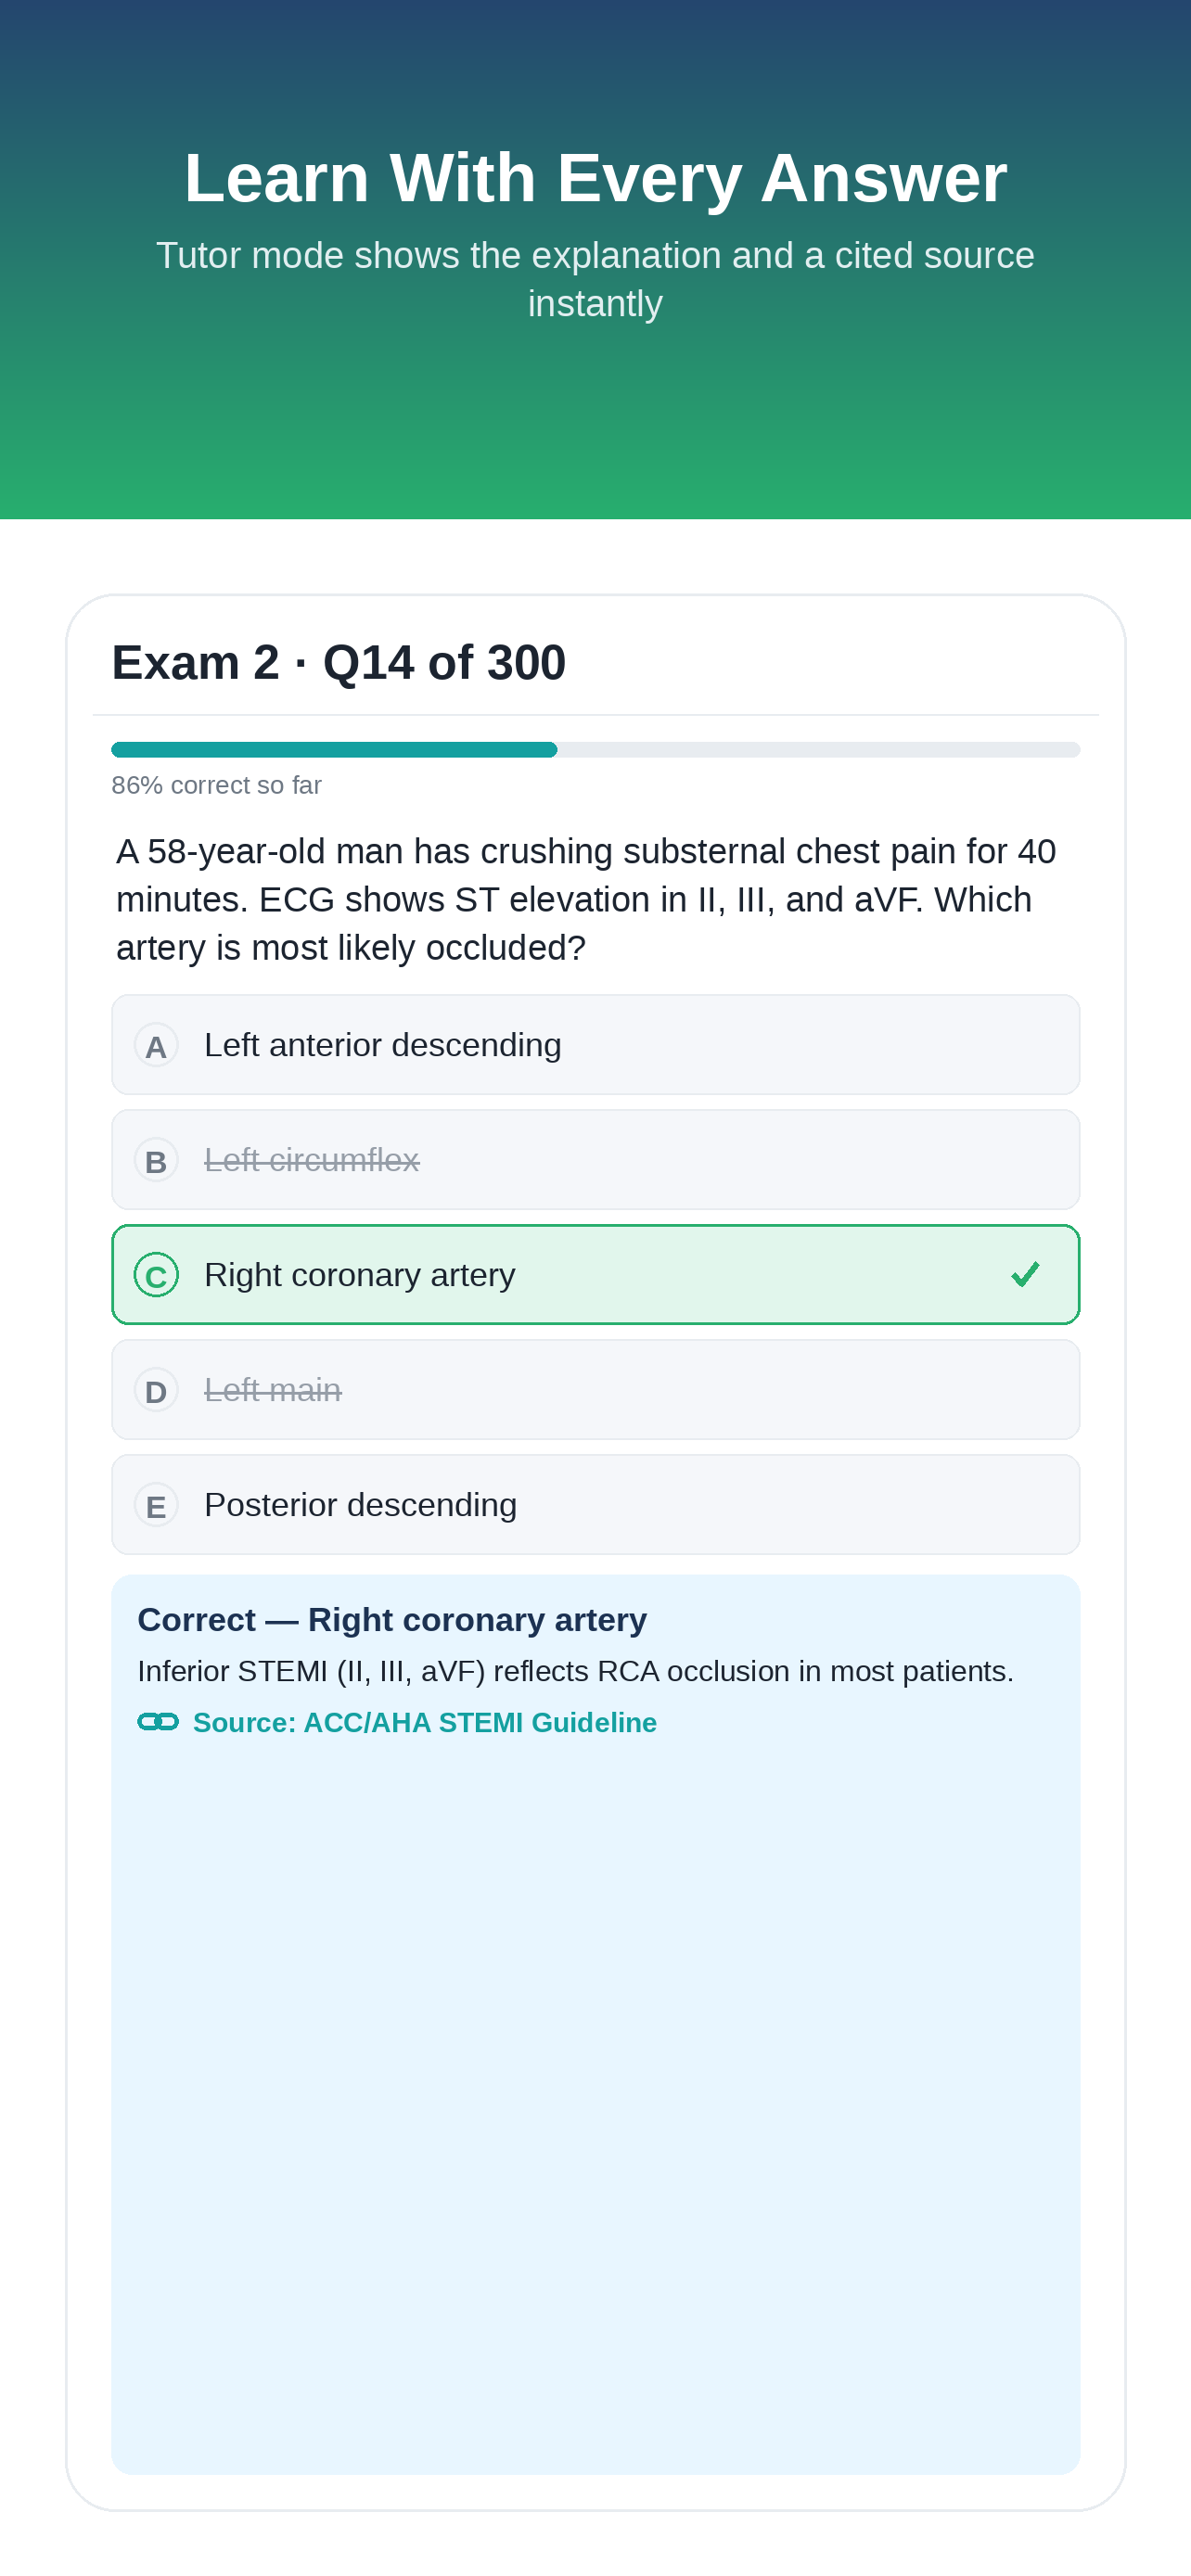Click the 86% correct so far label
Viewport: 1191px width, 2576px height.
(x=216, y=785)
